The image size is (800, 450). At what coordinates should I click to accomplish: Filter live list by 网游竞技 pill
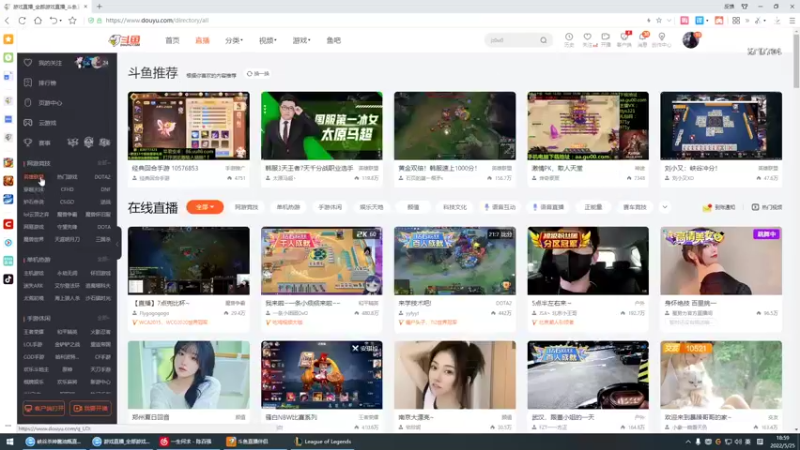pos(246,207)
